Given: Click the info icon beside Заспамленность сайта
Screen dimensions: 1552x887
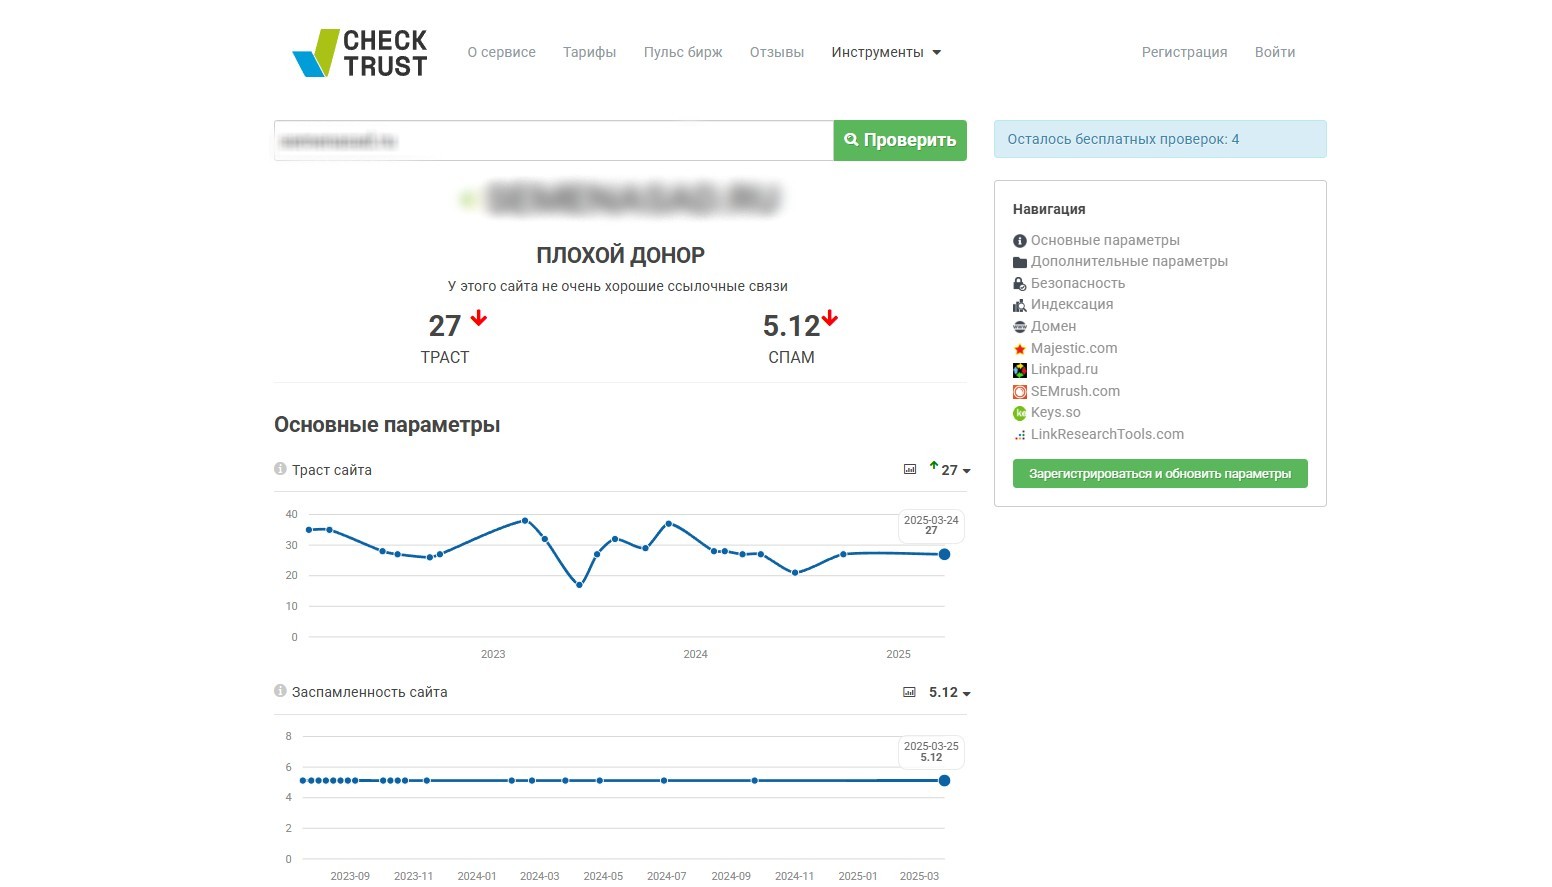Looking at the screenshot, I should point(280,691).
